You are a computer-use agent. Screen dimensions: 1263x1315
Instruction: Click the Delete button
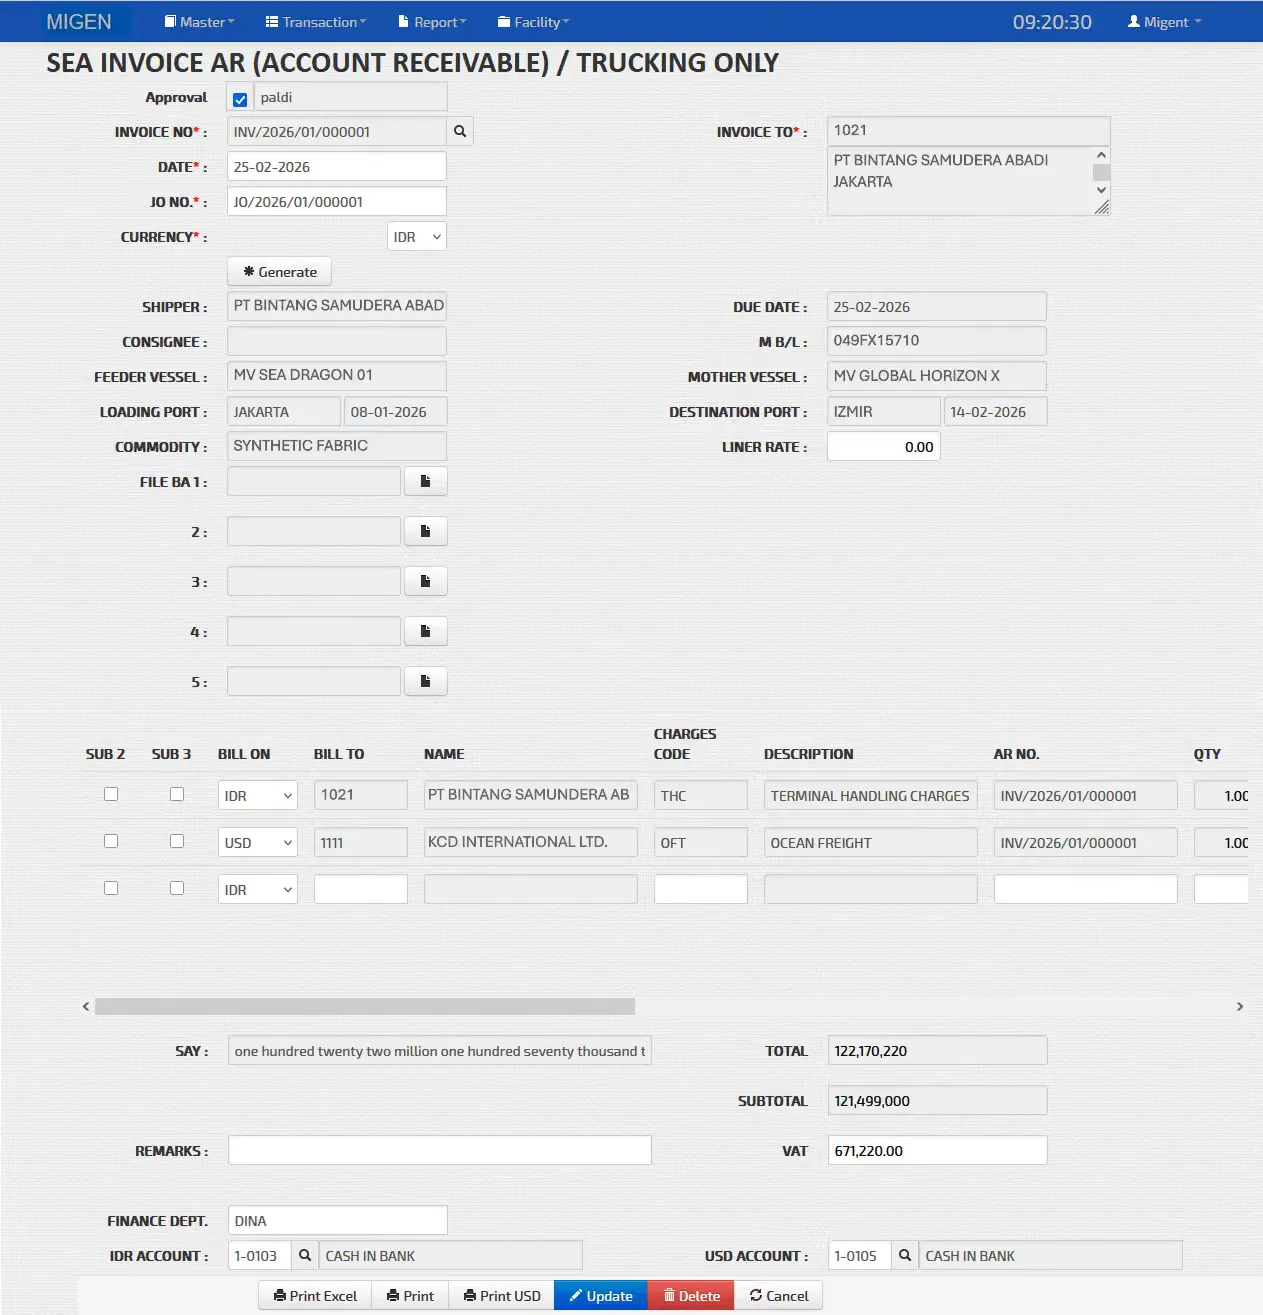pyautogui.click(x=692, y=1296)
